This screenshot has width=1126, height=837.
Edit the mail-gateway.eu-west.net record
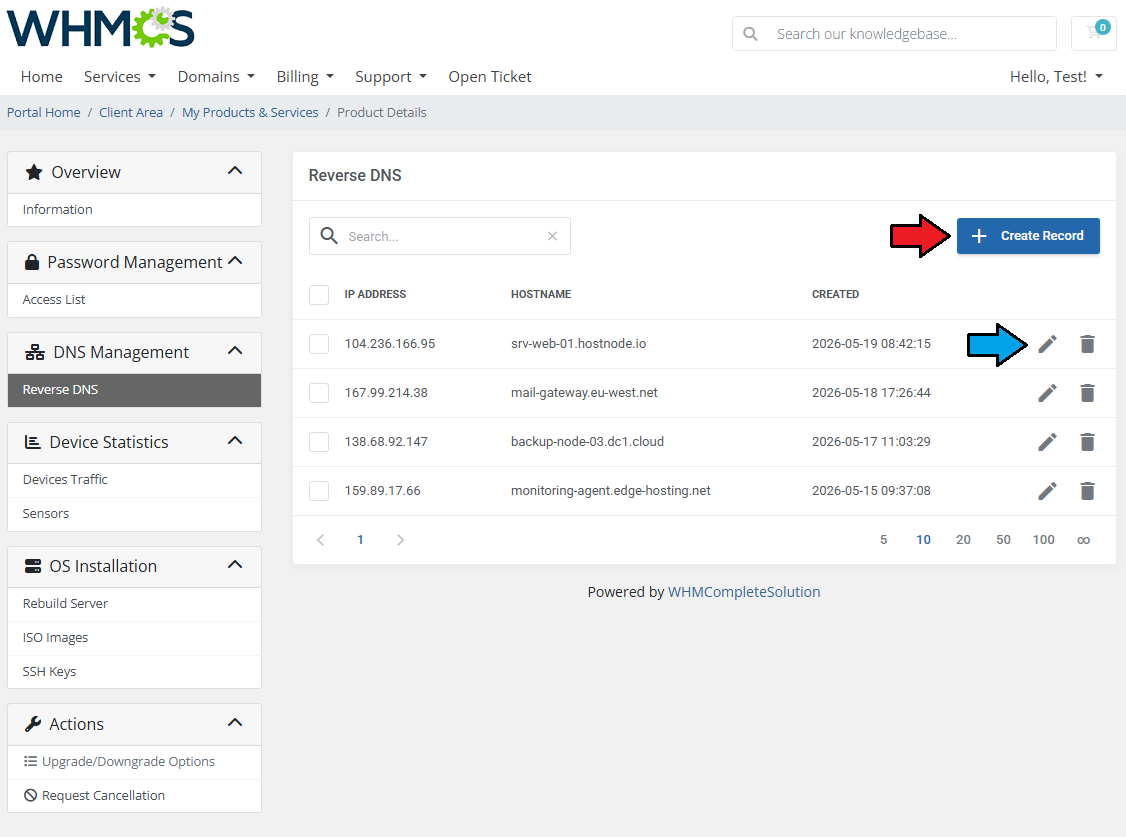point(1047,393)
